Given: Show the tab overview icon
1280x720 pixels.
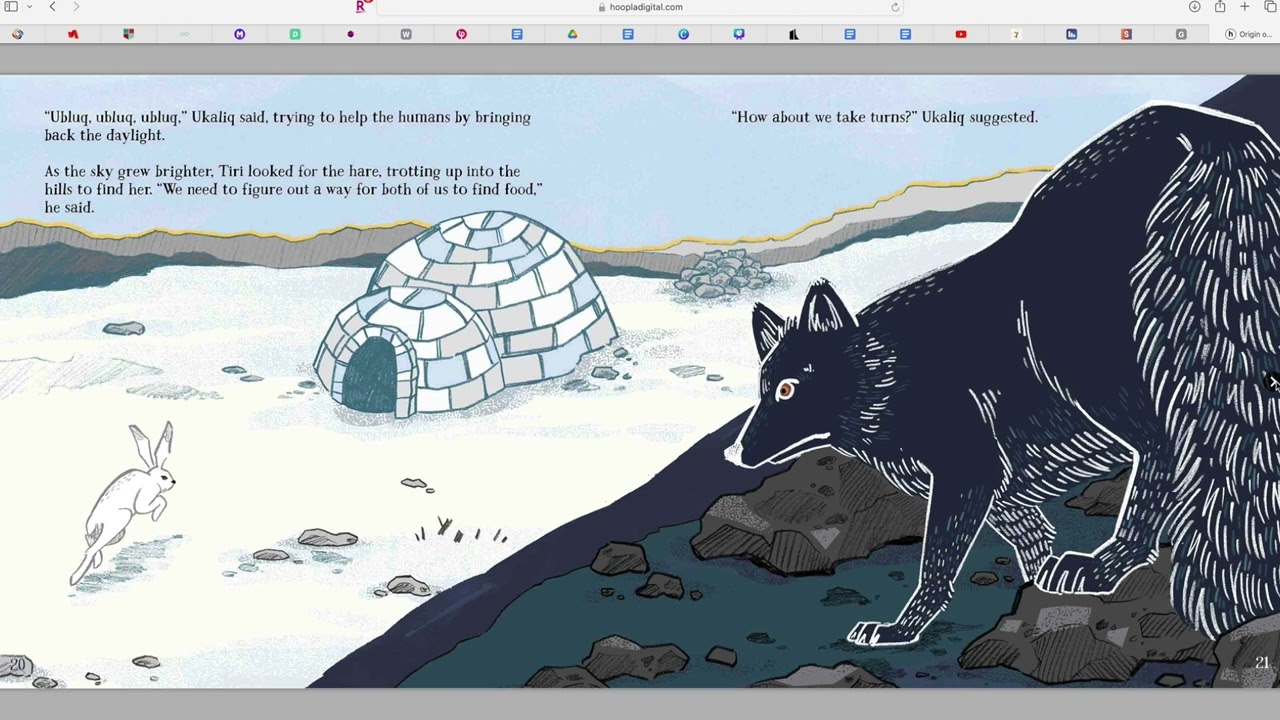Looking at the screenshot, I should tap(1270, 7).
